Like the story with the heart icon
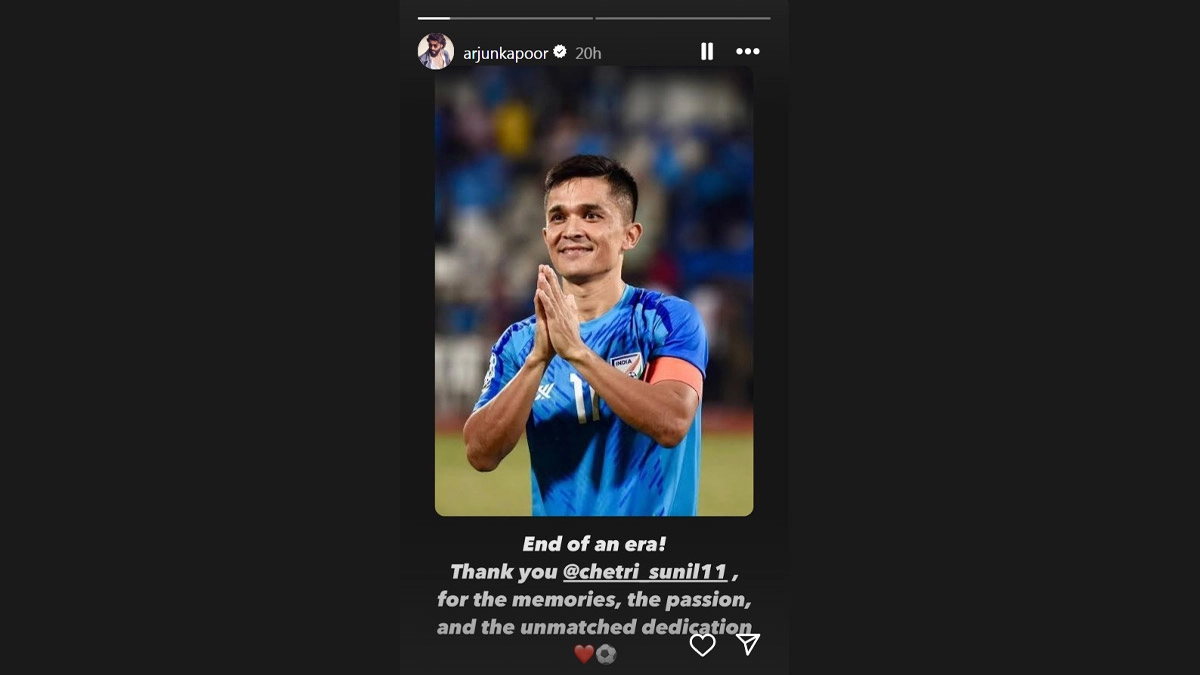 (x=703, y=645)
